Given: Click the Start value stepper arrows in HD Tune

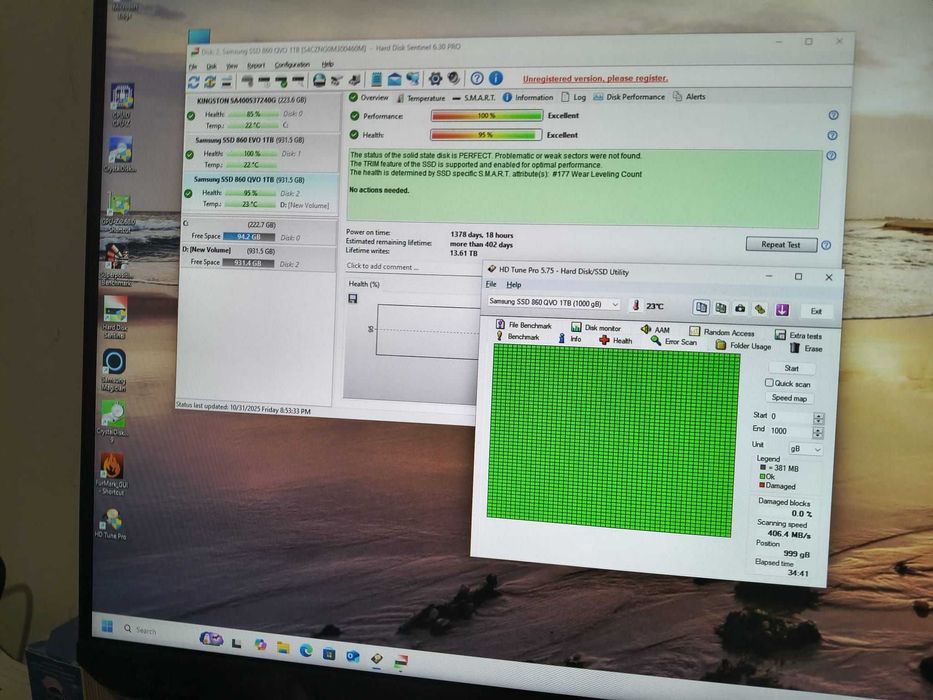Looking at the screenshot, I should (x=818, y=418).
